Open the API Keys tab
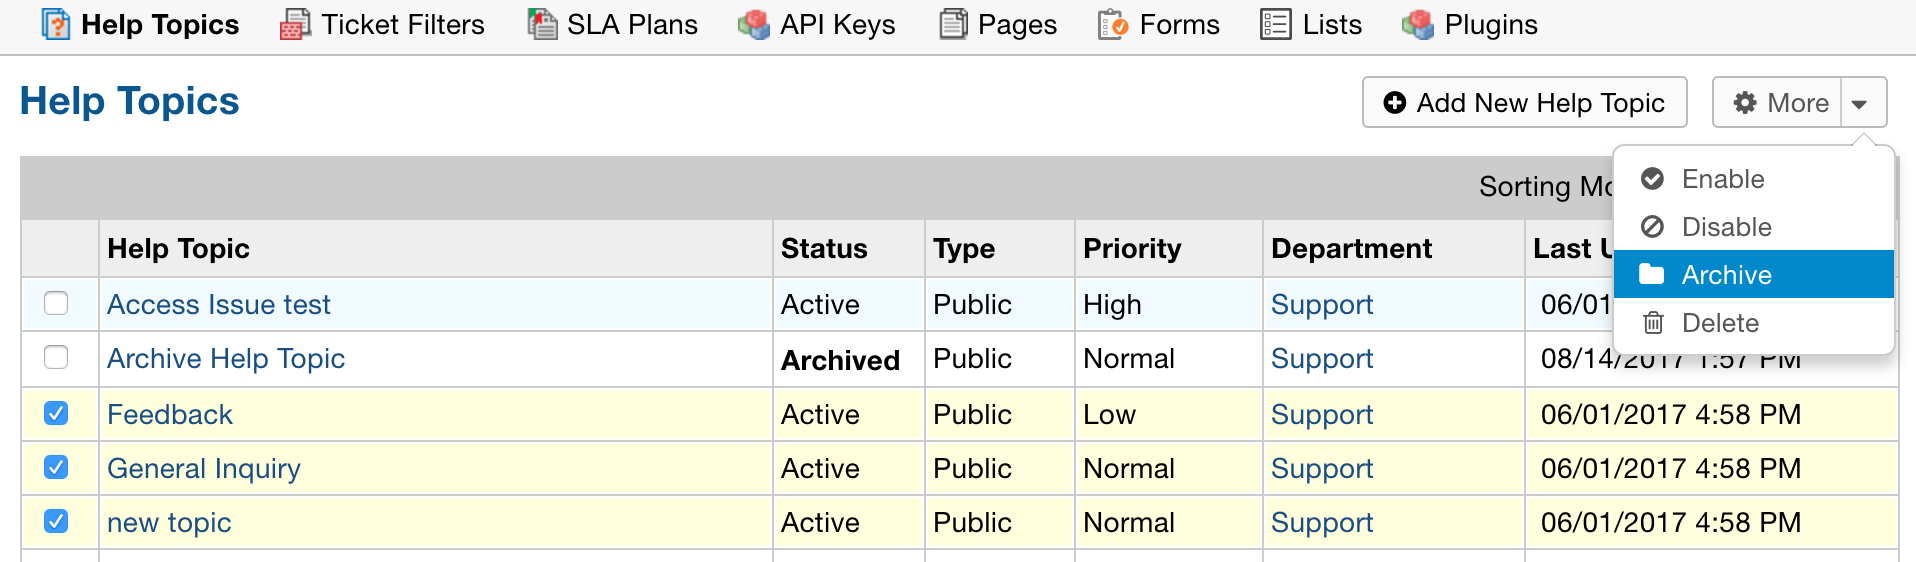 (817, 24)
